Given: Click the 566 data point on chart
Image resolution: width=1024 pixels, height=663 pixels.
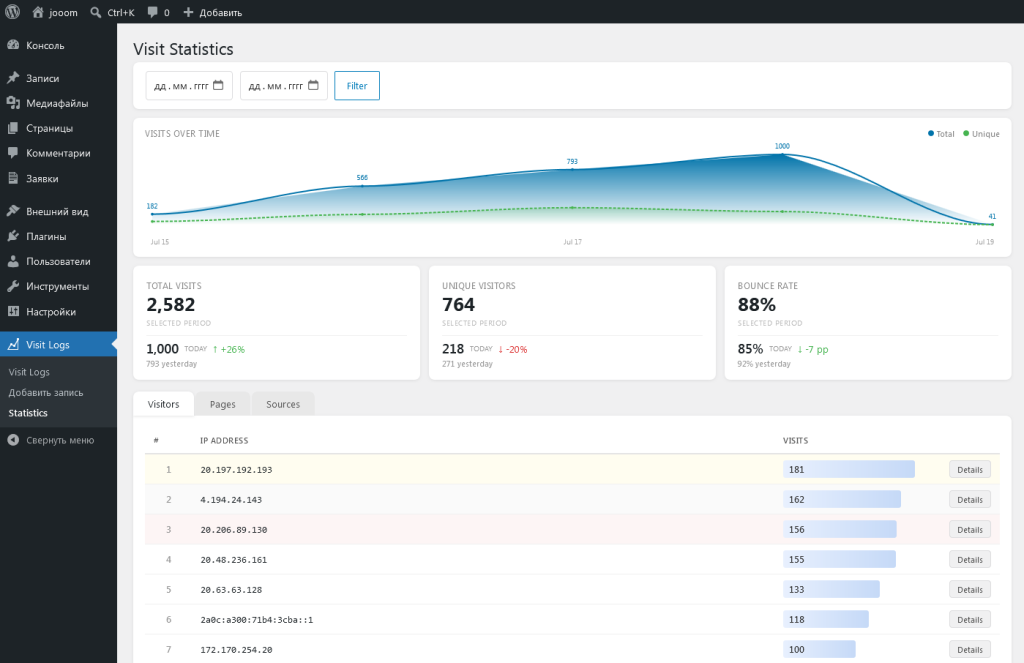Looking at the screenshot, I should [x=362, y=186].
